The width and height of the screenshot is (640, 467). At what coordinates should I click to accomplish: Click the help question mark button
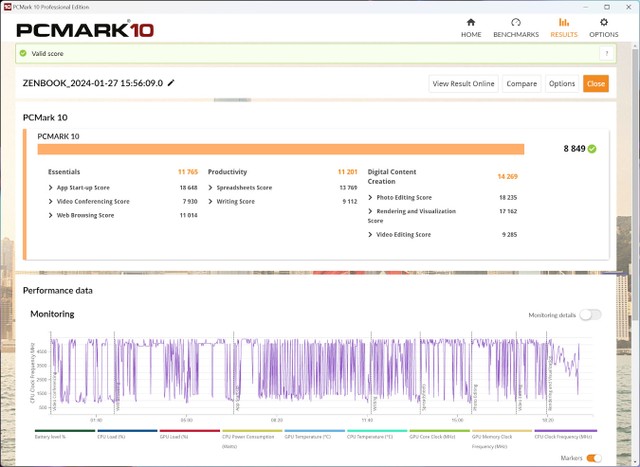(607, 53)
